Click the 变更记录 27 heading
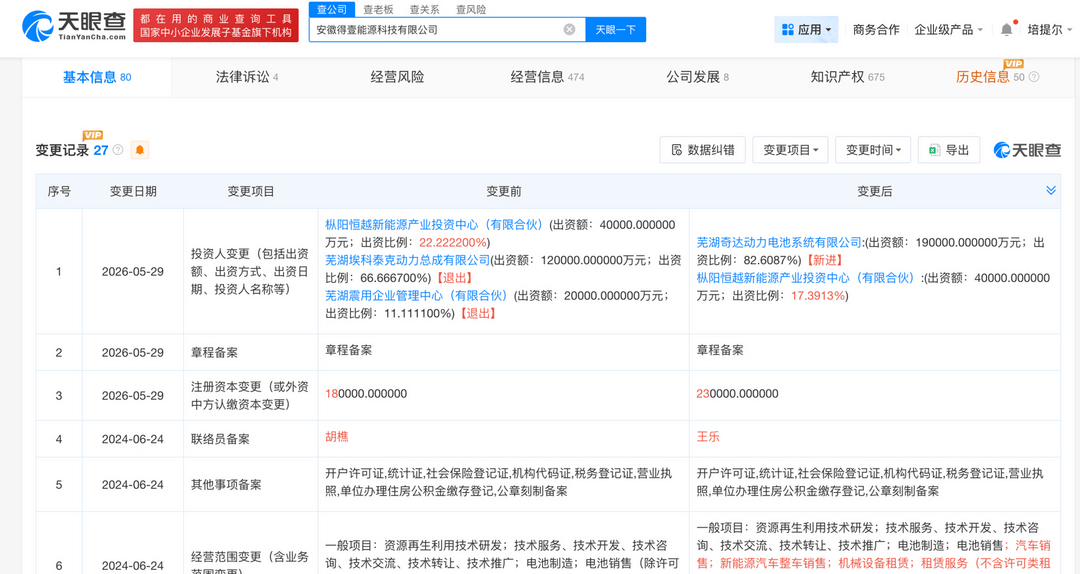1080x574 pixels. click(72, 150)
